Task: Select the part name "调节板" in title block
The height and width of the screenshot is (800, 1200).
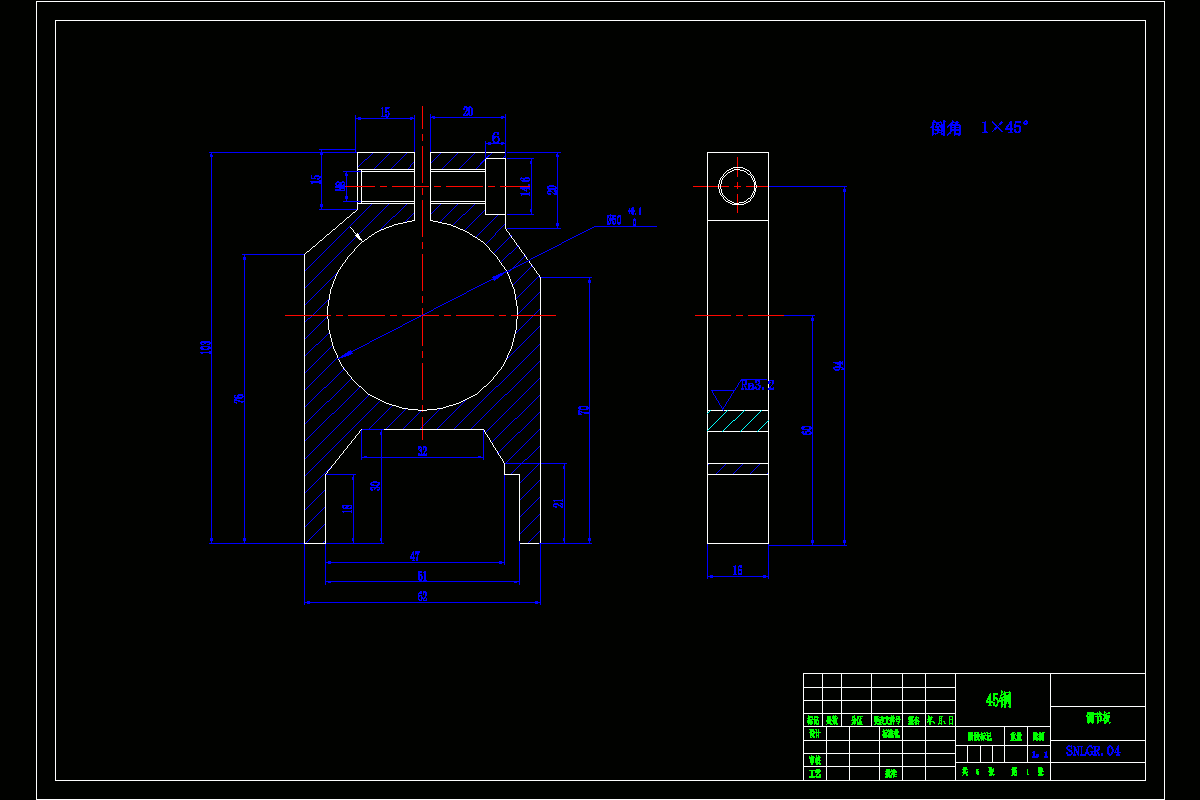Action: pos(1098,718)
